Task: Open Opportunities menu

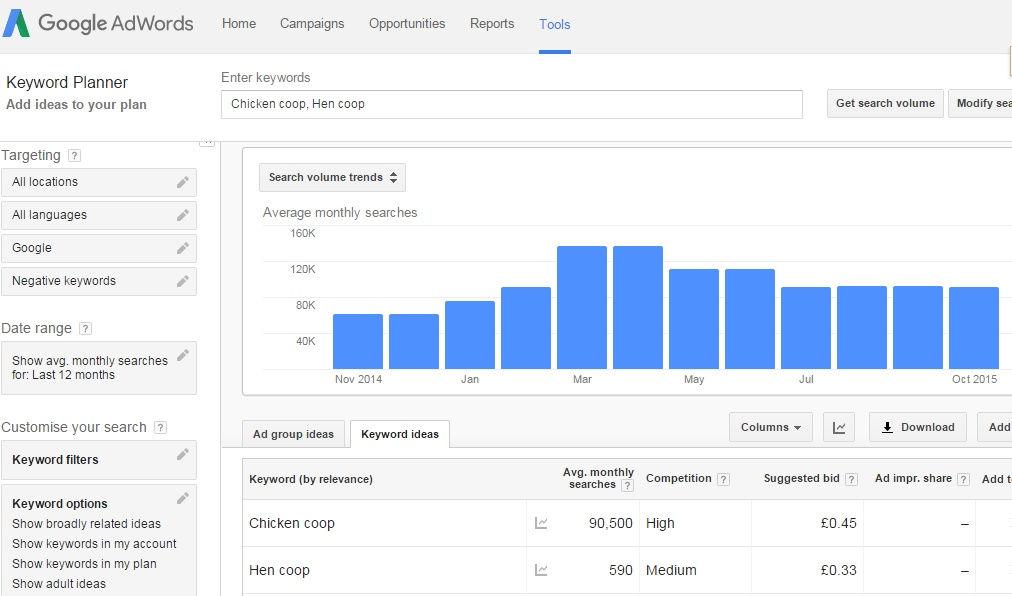Action: (407, 24)
